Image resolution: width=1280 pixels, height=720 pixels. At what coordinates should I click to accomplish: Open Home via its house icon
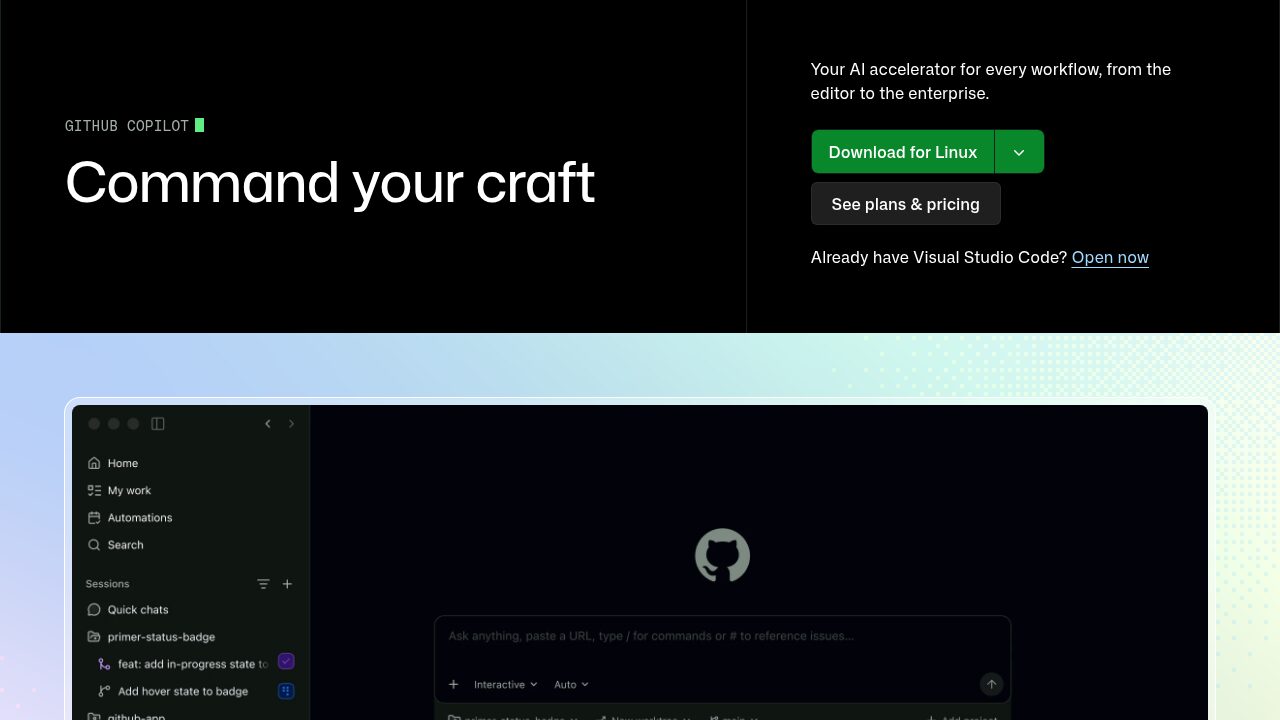tap(94, 463)
